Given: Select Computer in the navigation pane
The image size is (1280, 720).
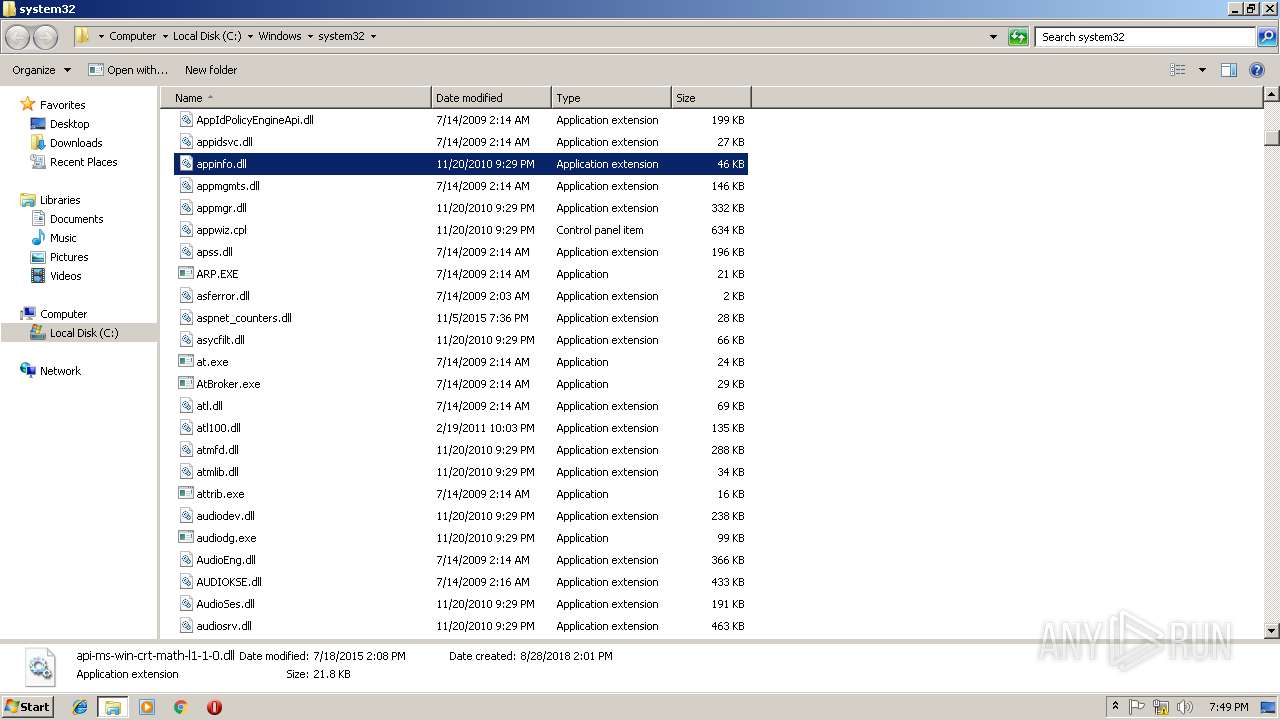Looking at the screenshot, I should [x=63, y=314].
